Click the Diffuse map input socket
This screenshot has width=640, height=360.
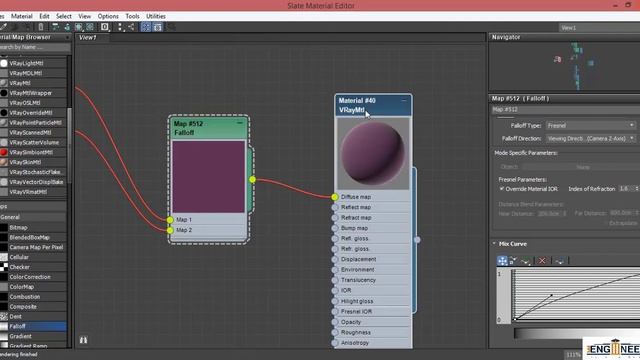coord(335,197)
